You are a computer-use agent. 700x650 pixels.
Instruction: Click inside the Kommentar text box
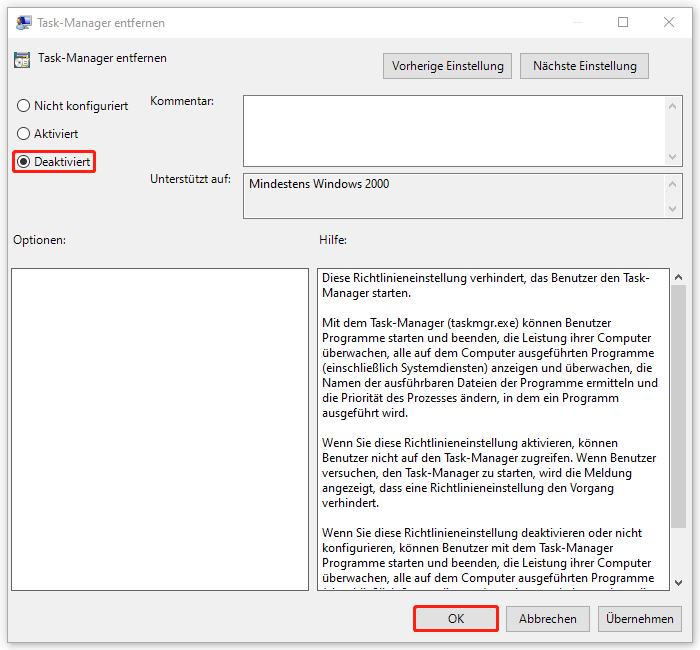[x=454, y=131]
